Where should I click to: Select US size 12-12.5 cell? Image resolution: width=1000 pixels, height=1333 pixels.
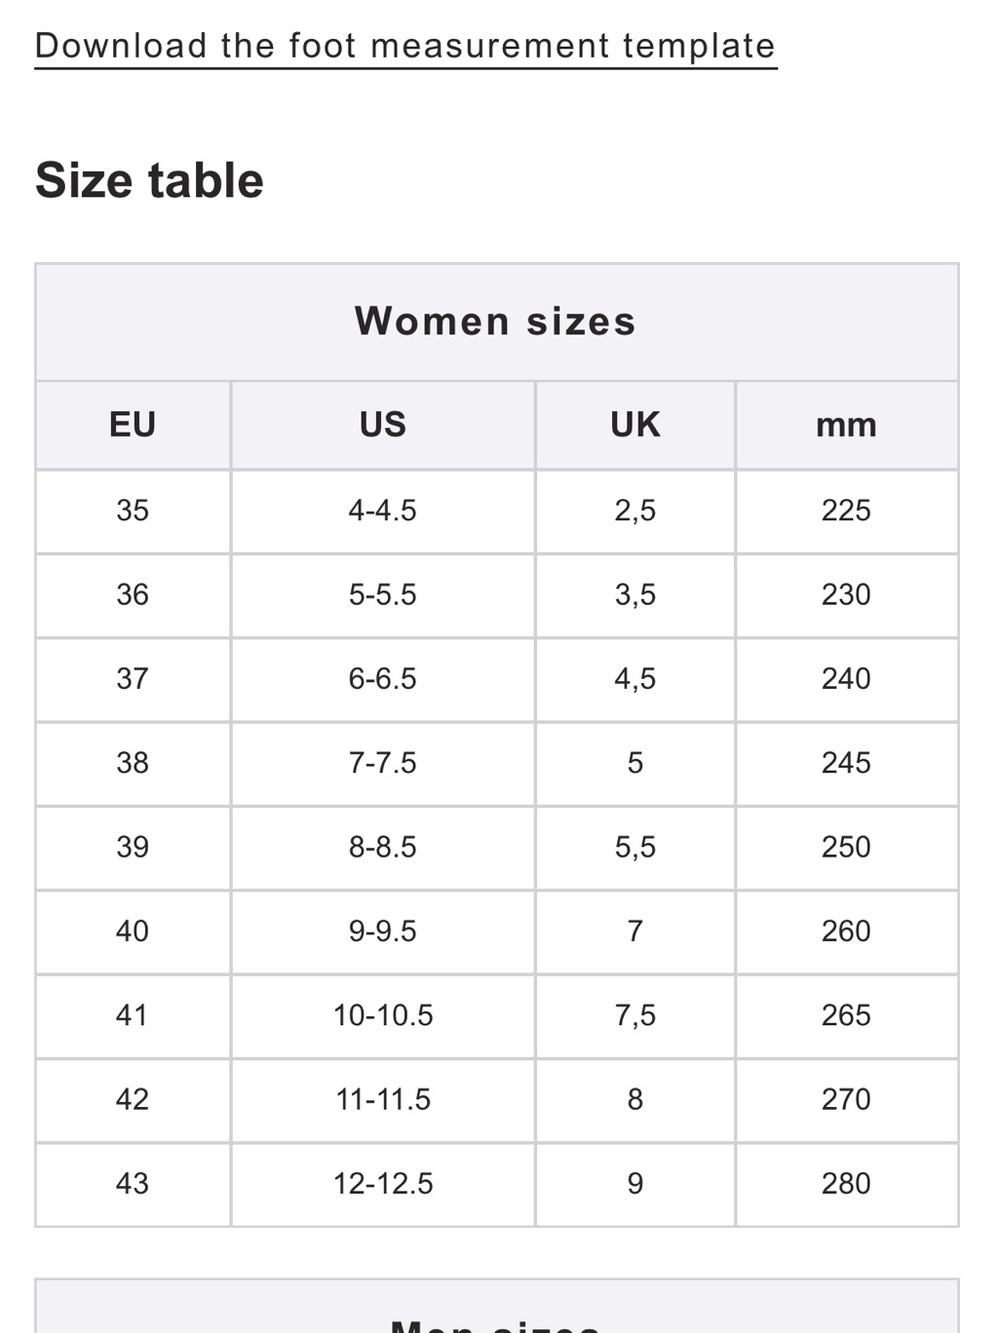[x=383, y=1183]
